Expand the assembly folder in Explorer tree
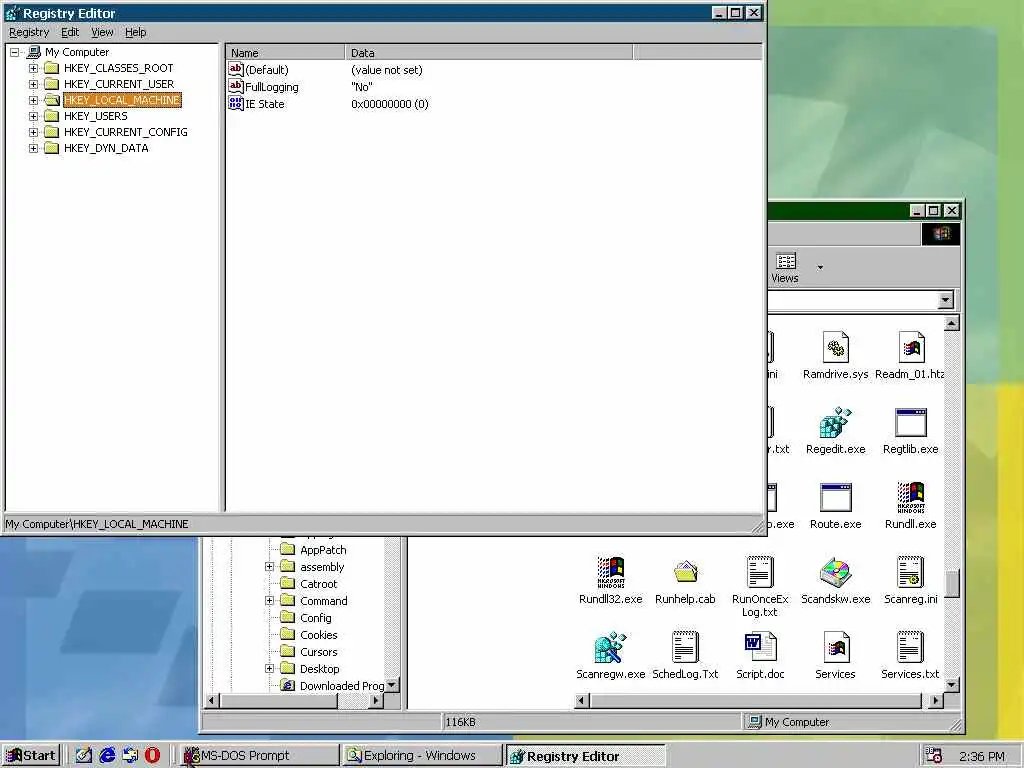1024x768 pixels. coord(269,567)
